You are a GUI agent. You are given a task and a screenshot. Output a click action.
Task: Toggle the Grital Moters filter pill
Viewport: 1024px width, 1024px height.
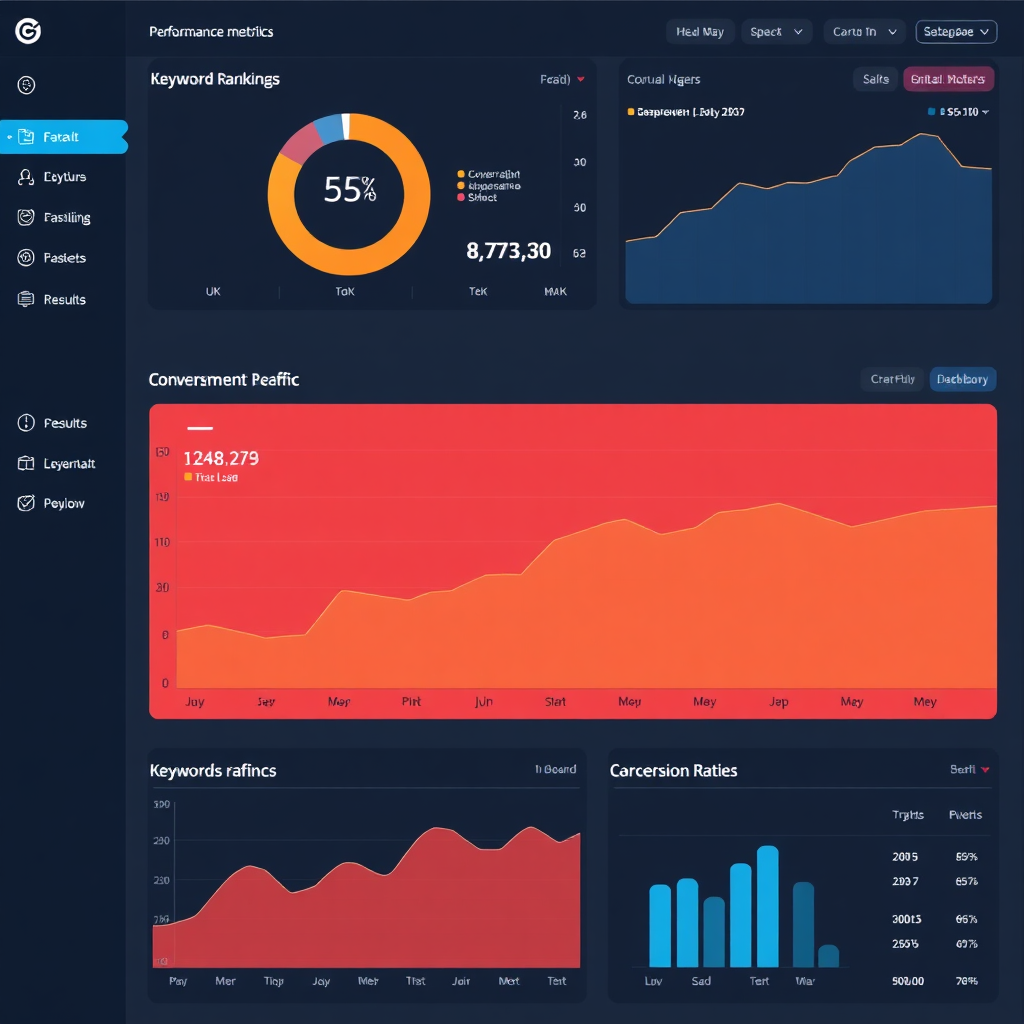tap(948, 79)
